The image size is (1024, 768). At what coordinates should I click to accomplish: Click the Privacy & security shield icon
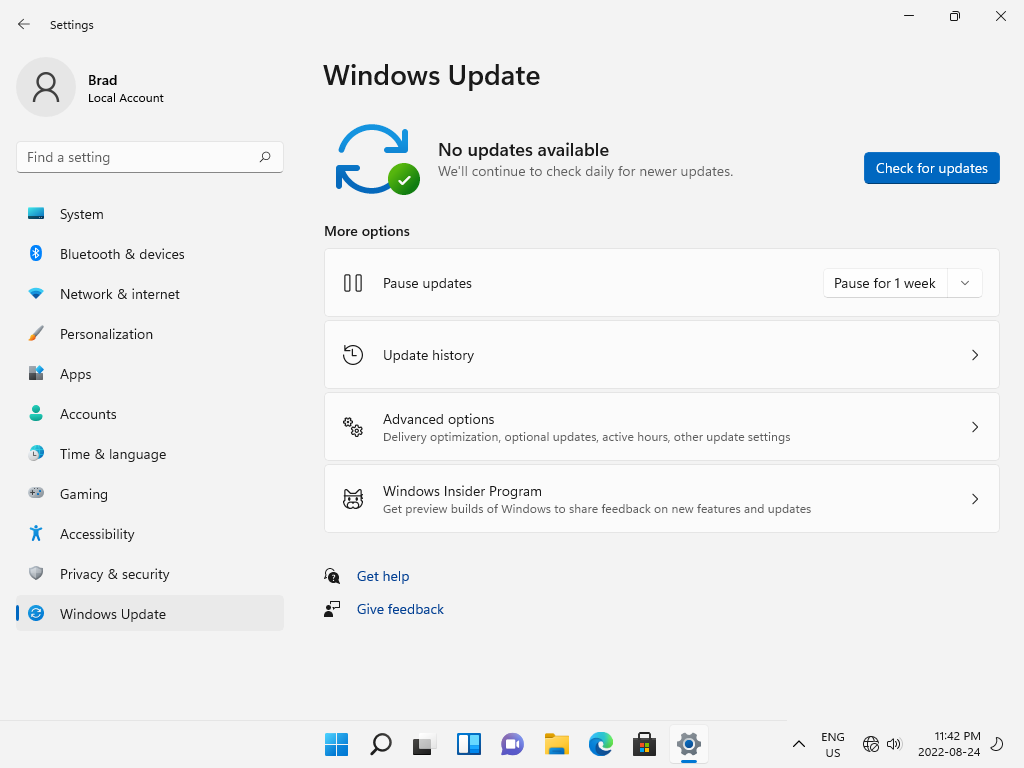point(36,573)
